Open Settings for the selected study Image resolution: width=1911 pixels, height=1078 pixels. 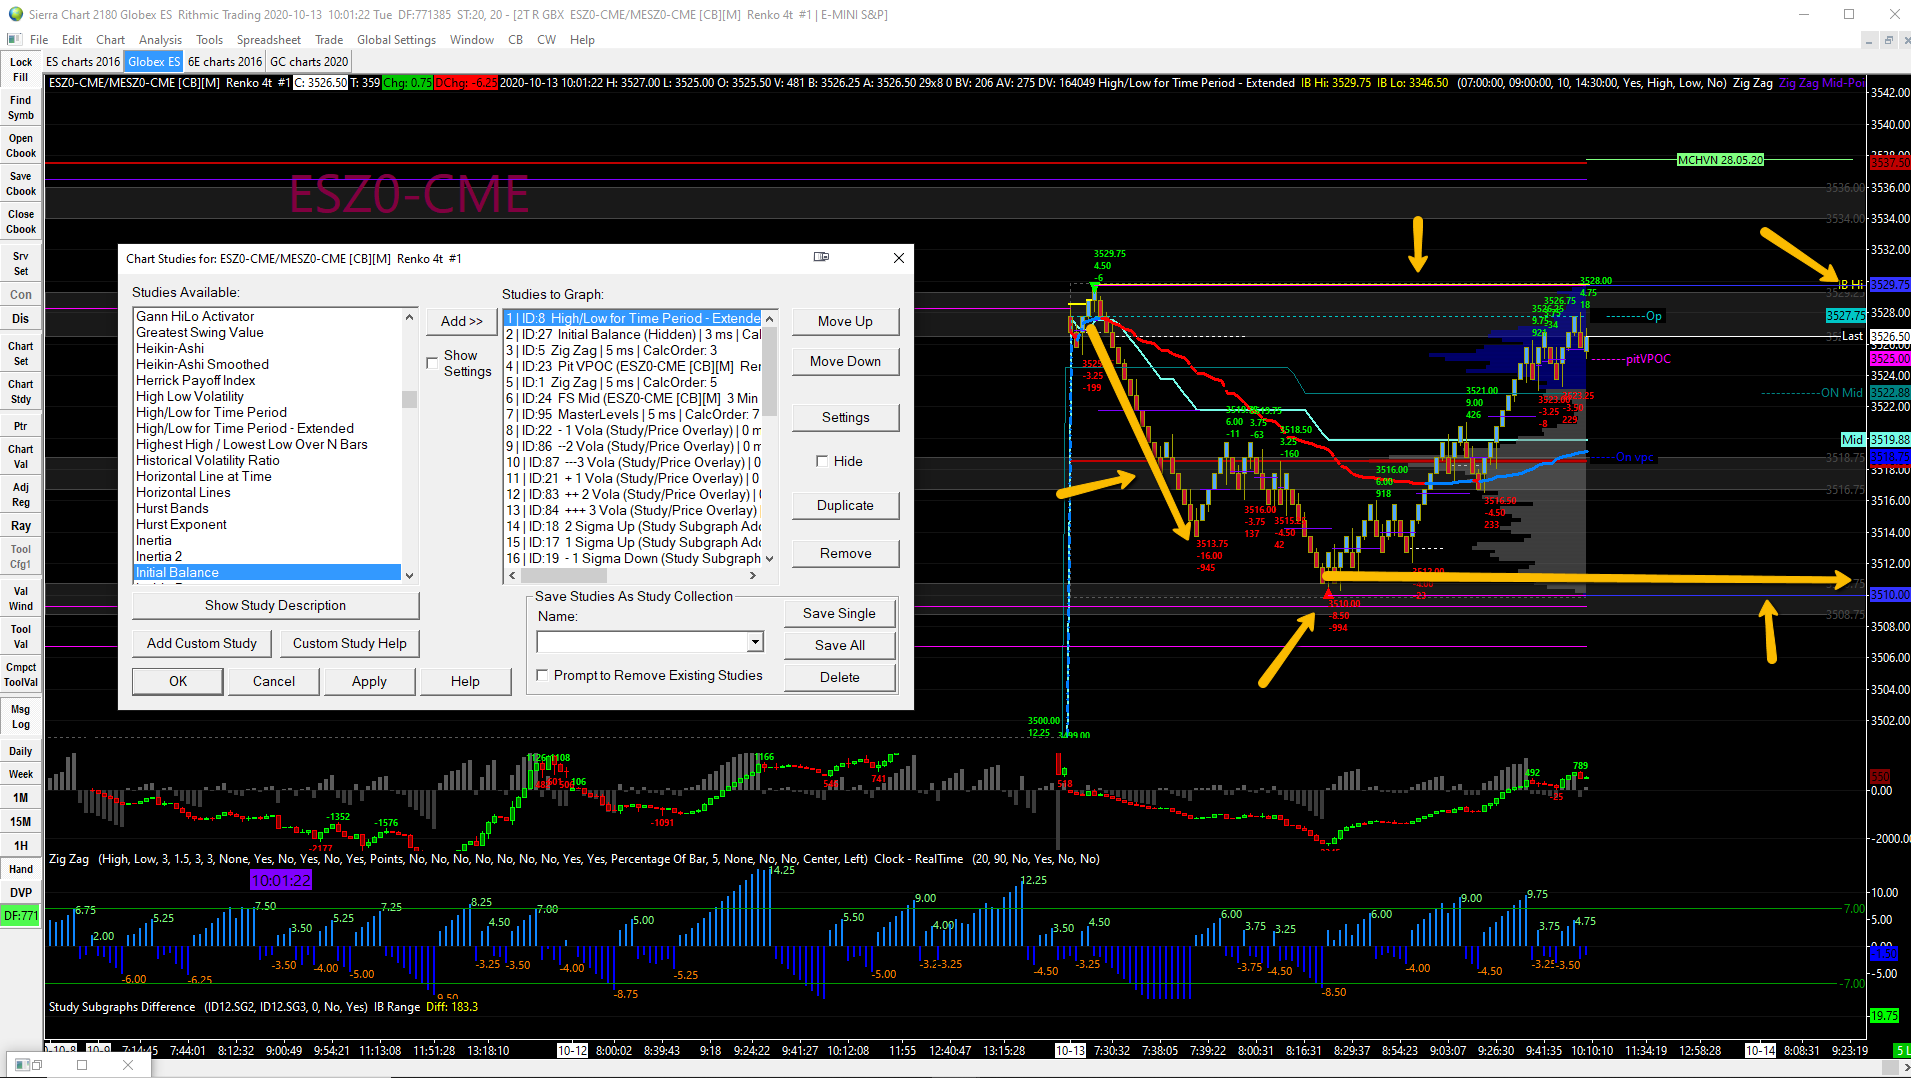[x=845, y=417]
